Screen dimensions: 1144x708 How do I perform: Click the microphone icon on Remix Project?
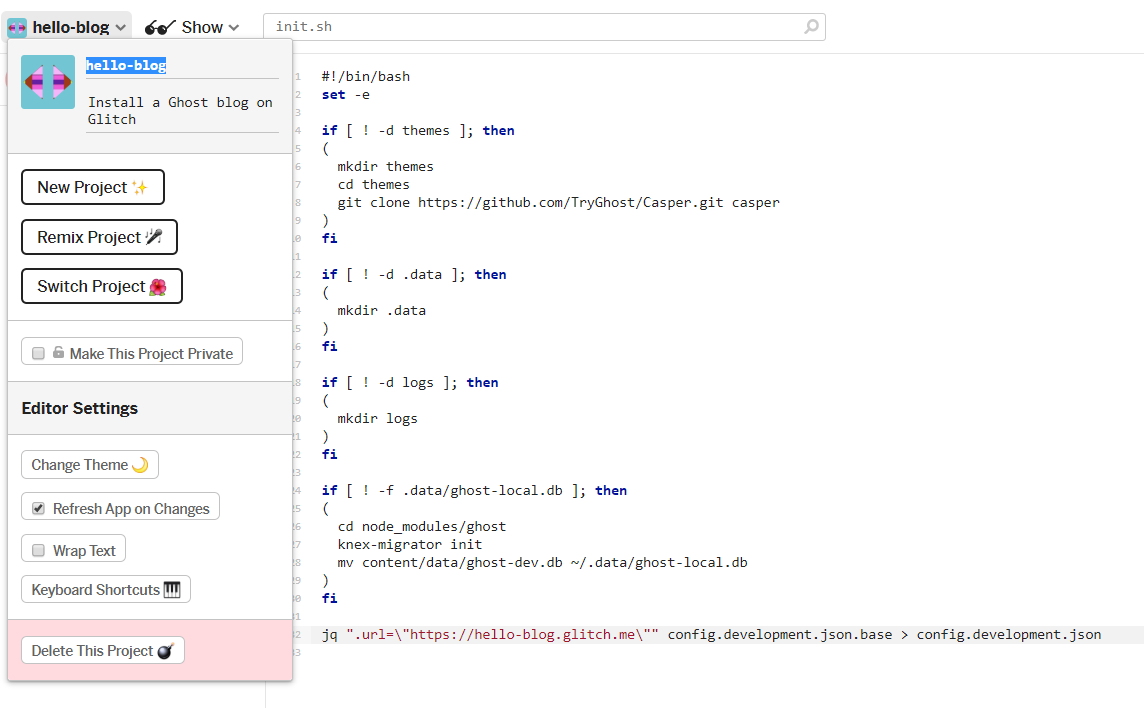(x=153, y=236)
